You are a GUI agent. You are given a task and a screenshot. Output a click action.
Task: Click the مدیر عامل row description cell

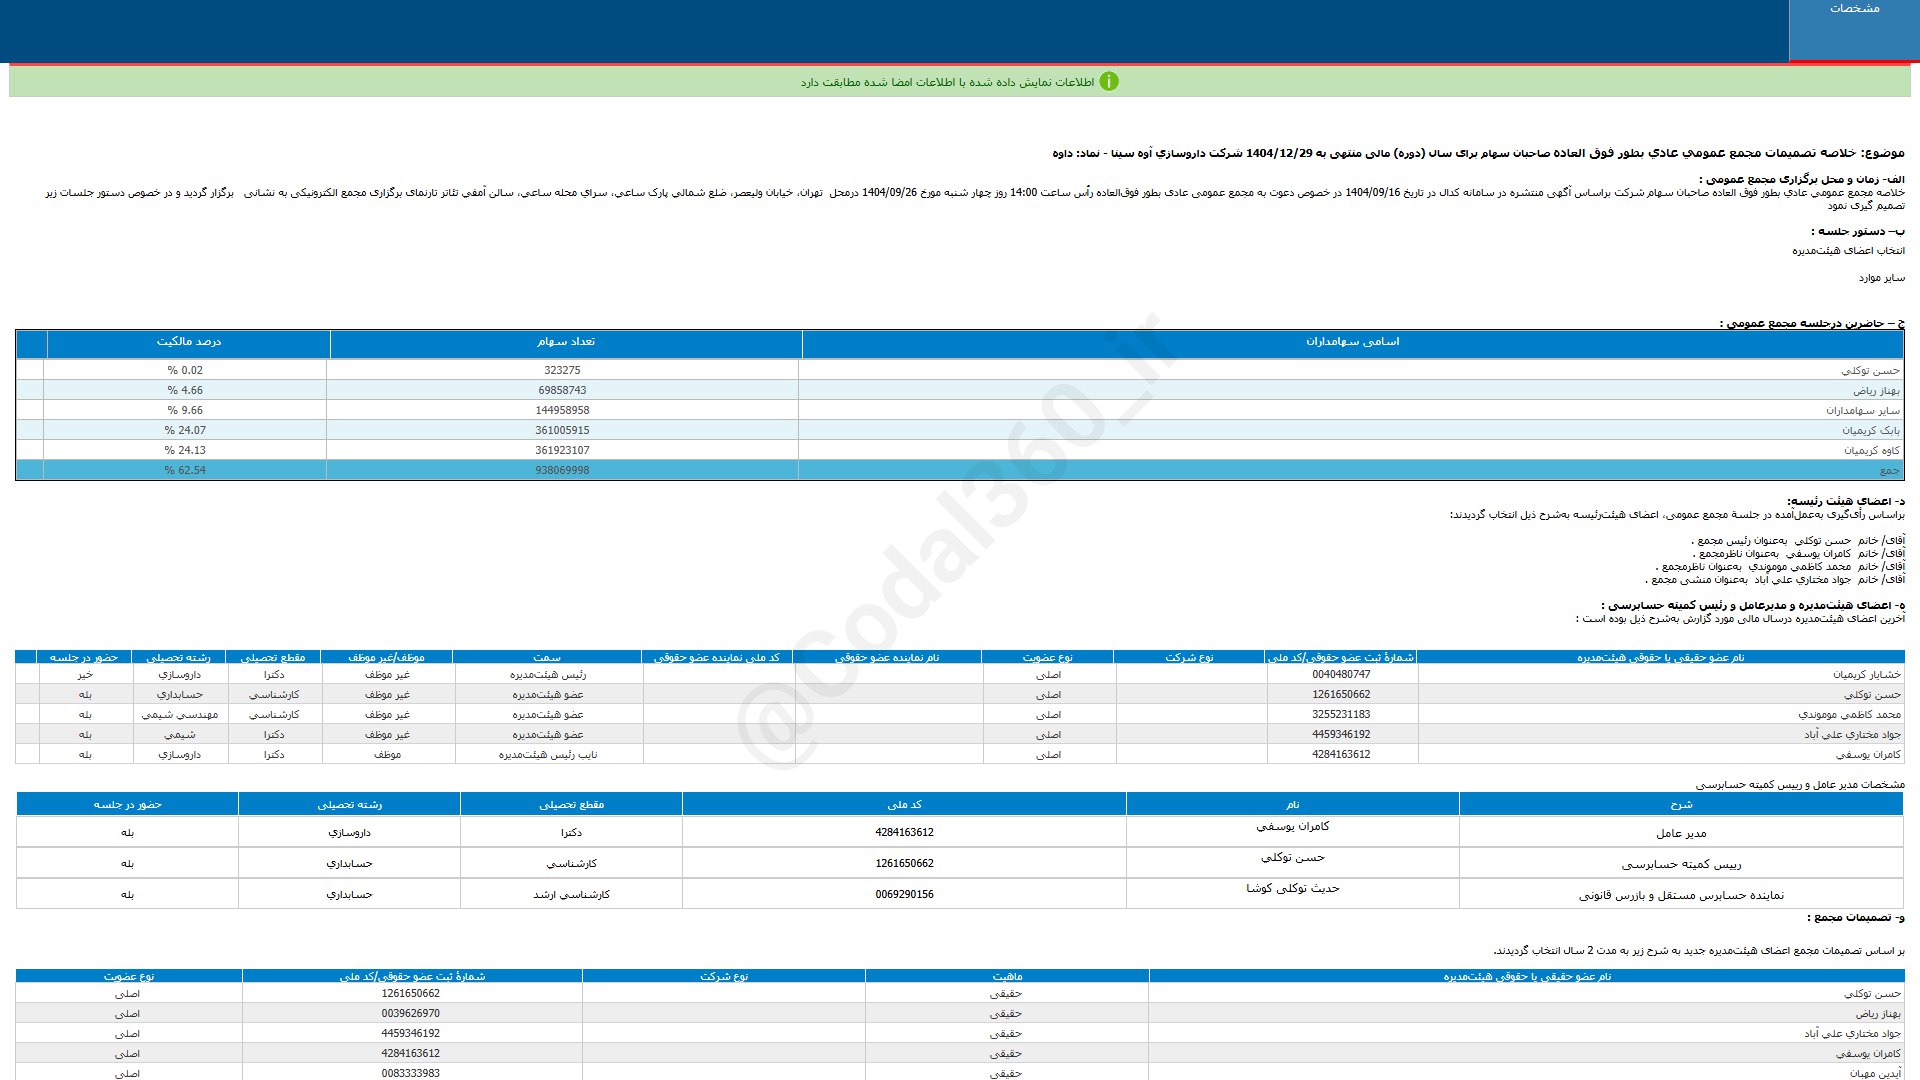(x=1681, y=833)
